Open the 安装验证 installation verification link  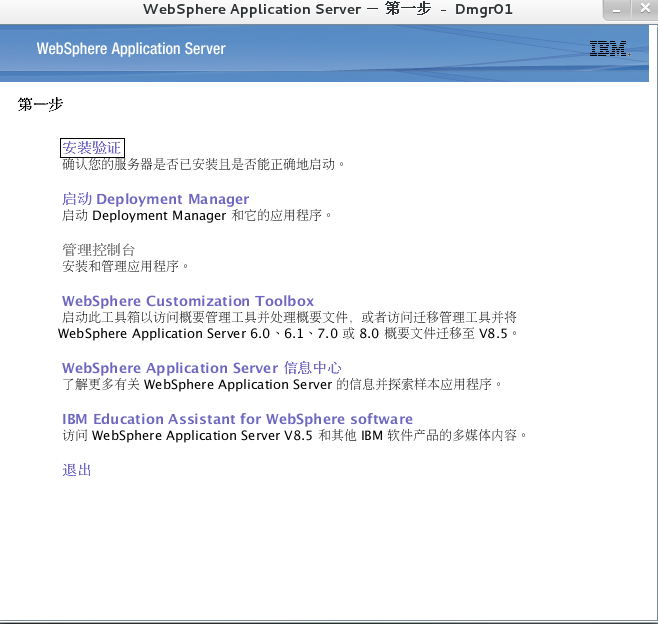tap(92, 148)
